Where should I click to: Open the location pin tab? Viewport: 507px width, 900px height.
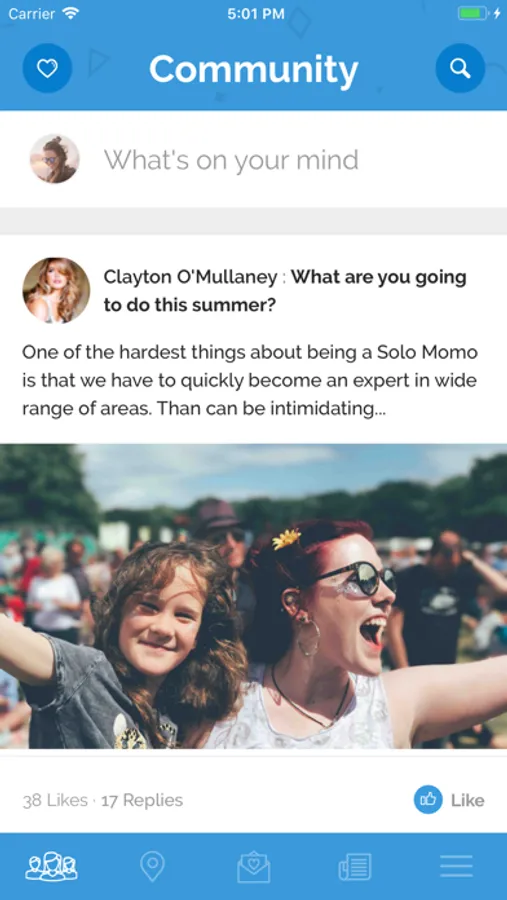coord(152,866)
